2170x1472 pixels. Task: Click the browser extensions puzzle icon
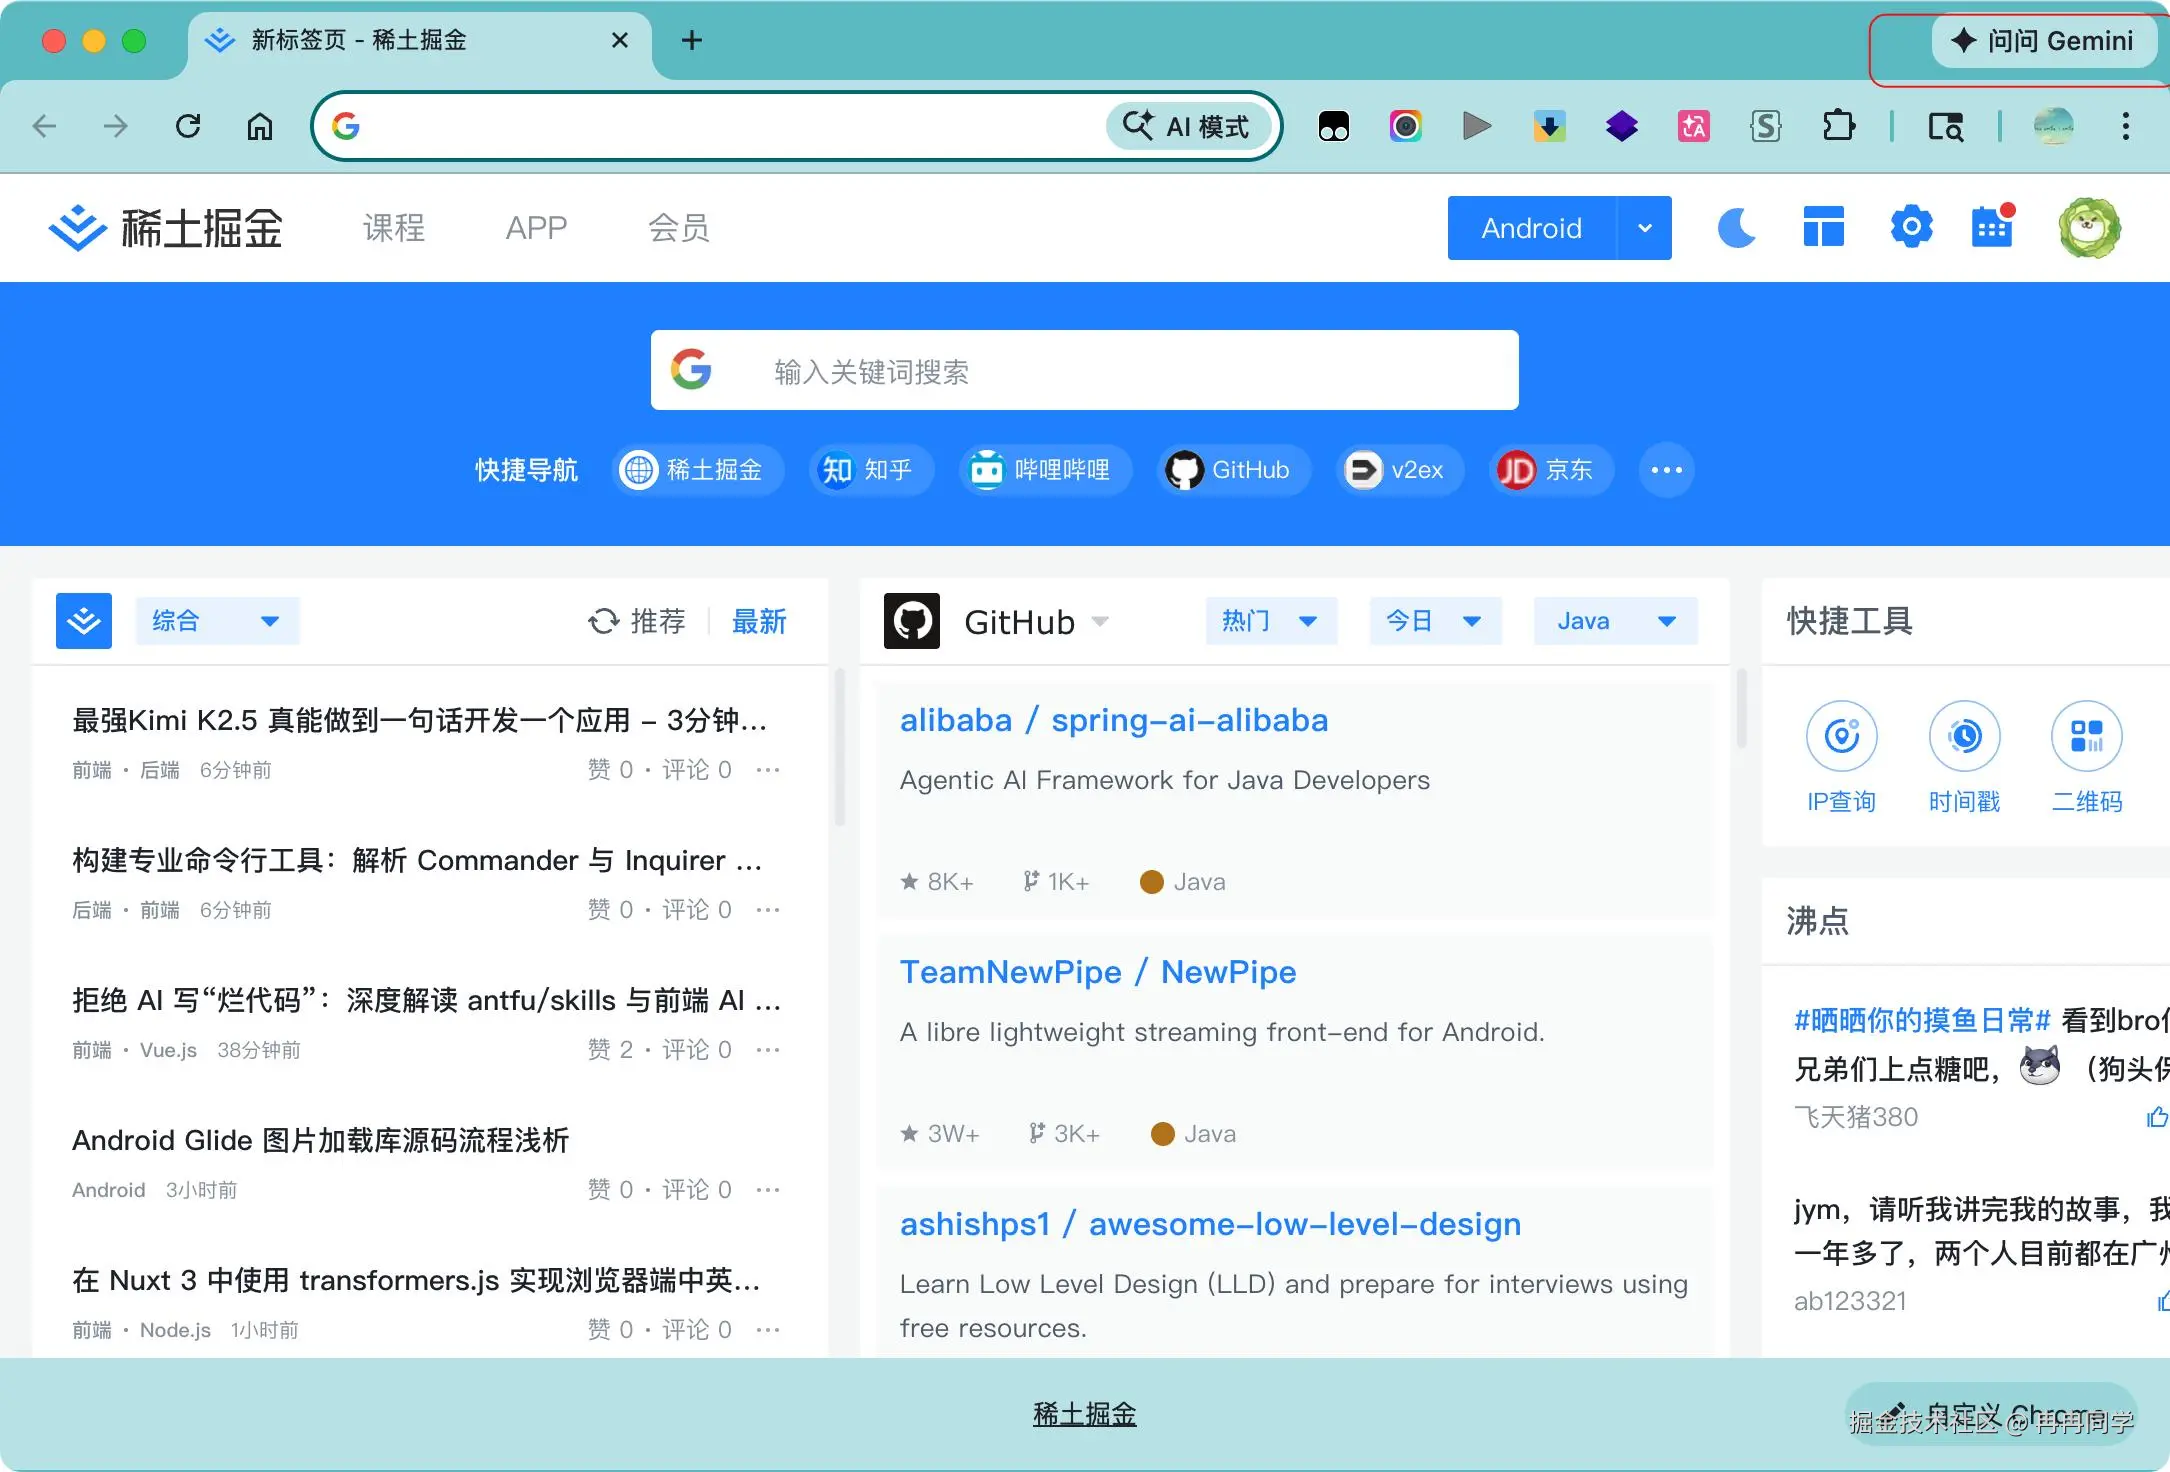pyautogui.click(x=1838, y=126)
